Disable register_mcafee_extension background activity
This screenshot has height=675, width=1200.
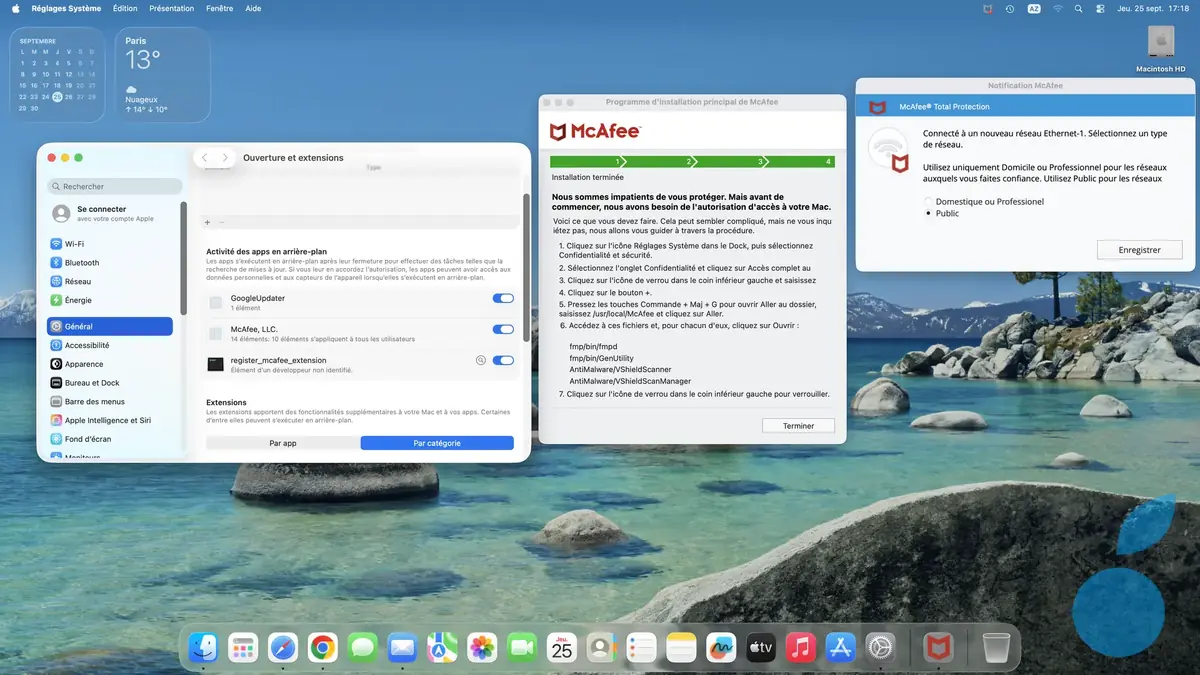click(x=503, y=358)
